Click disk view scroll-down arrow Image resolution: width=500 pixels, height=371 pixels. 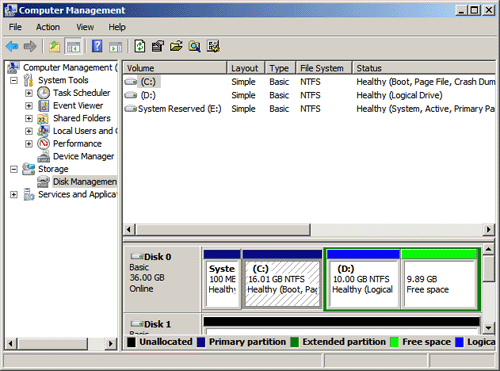488,328
